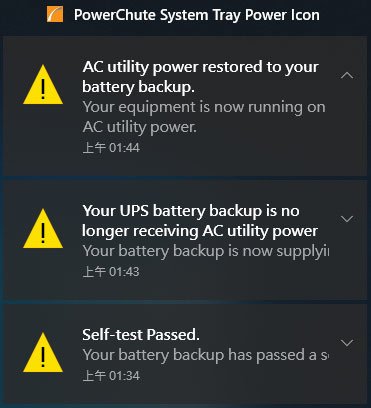Collapse the AC utility power restored notification

tap(347, 76)
